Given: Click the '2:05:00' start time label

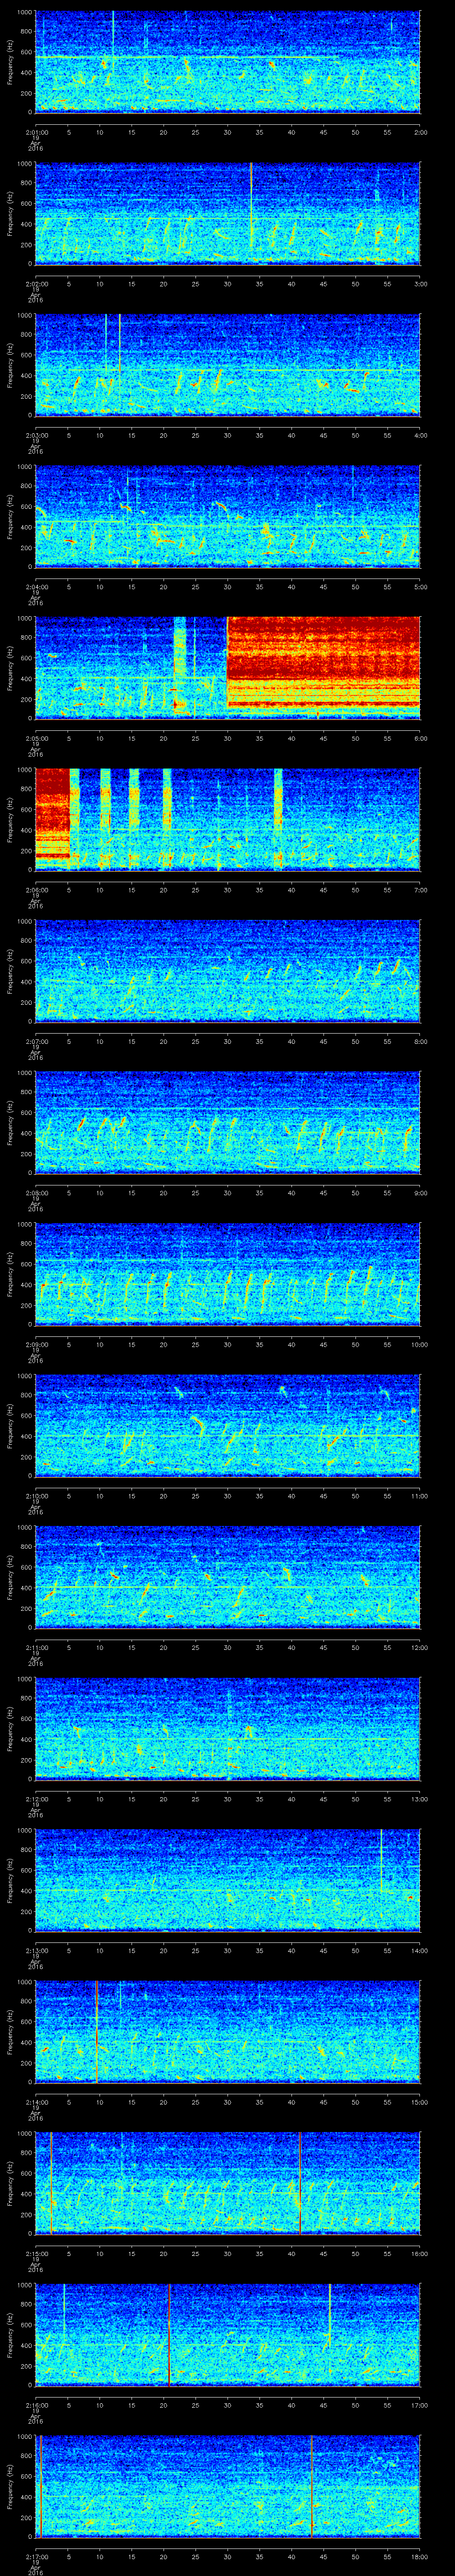Looking at the screenshot, I should coord(36,737).
